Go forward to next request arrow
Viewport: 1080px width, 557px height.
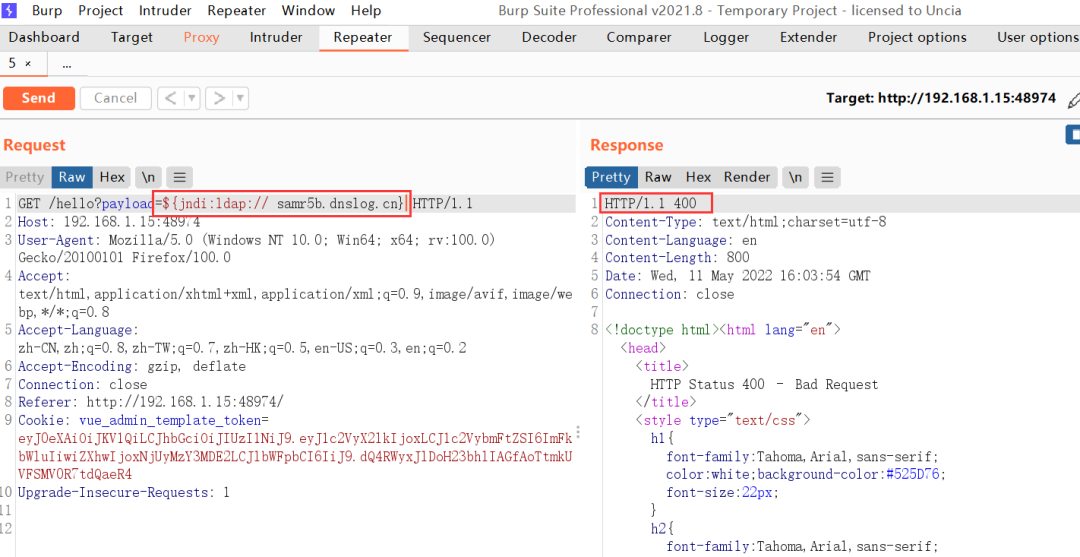coord(218,98)
